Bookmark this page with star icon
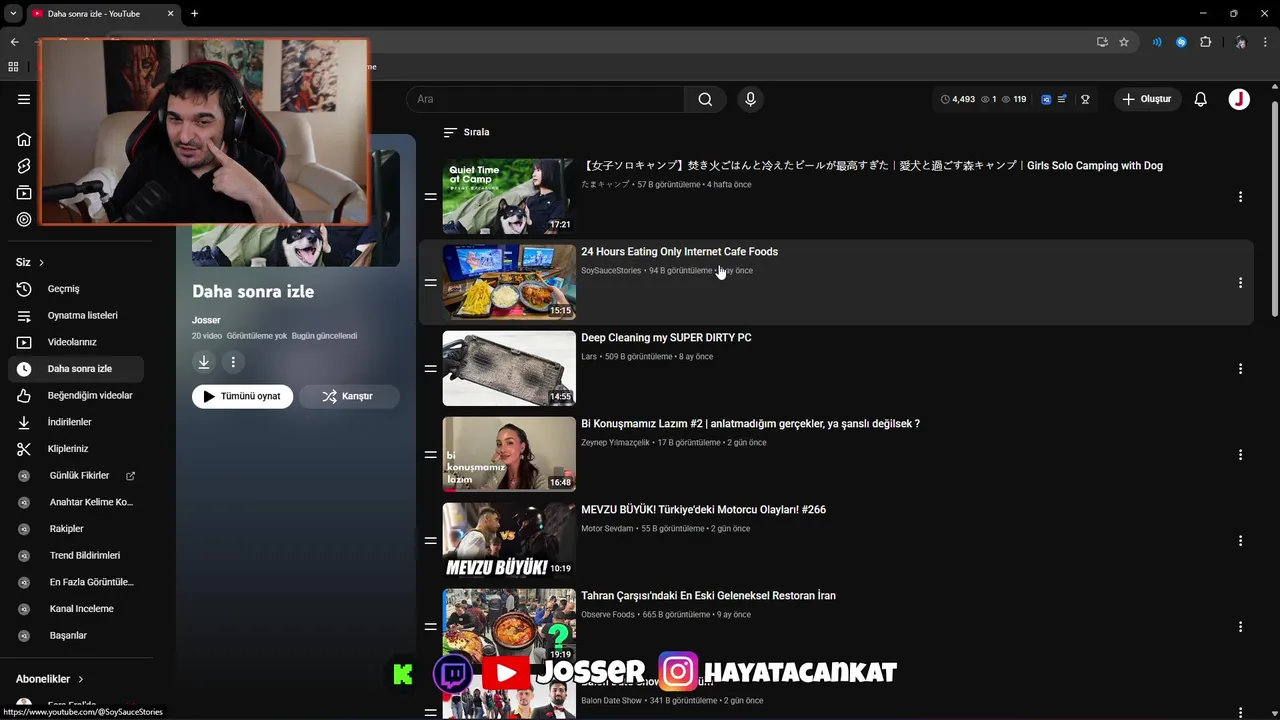1280x720 pixels. (1124, 42)
